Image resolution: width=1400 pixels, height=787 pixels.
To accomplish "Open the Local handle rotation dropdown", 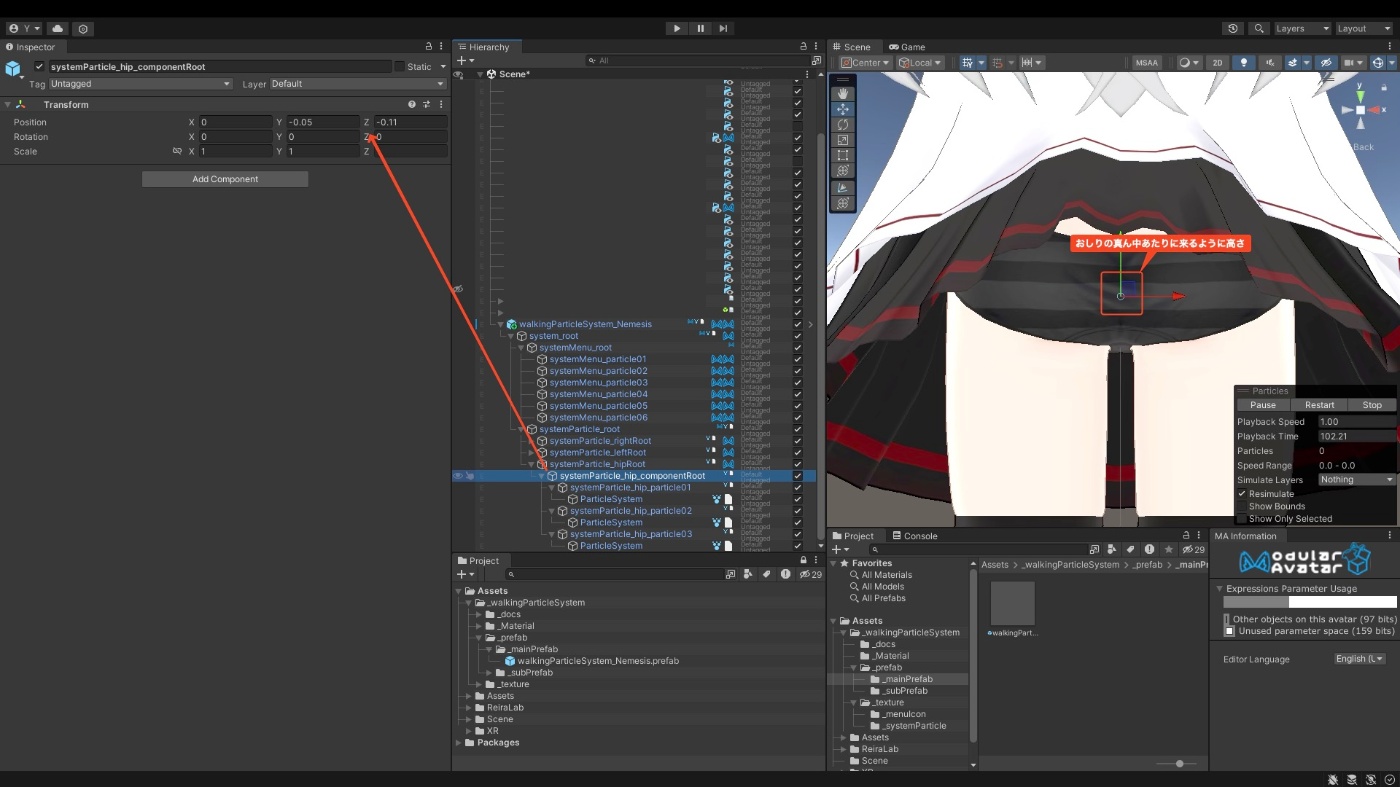I will 920,62.
